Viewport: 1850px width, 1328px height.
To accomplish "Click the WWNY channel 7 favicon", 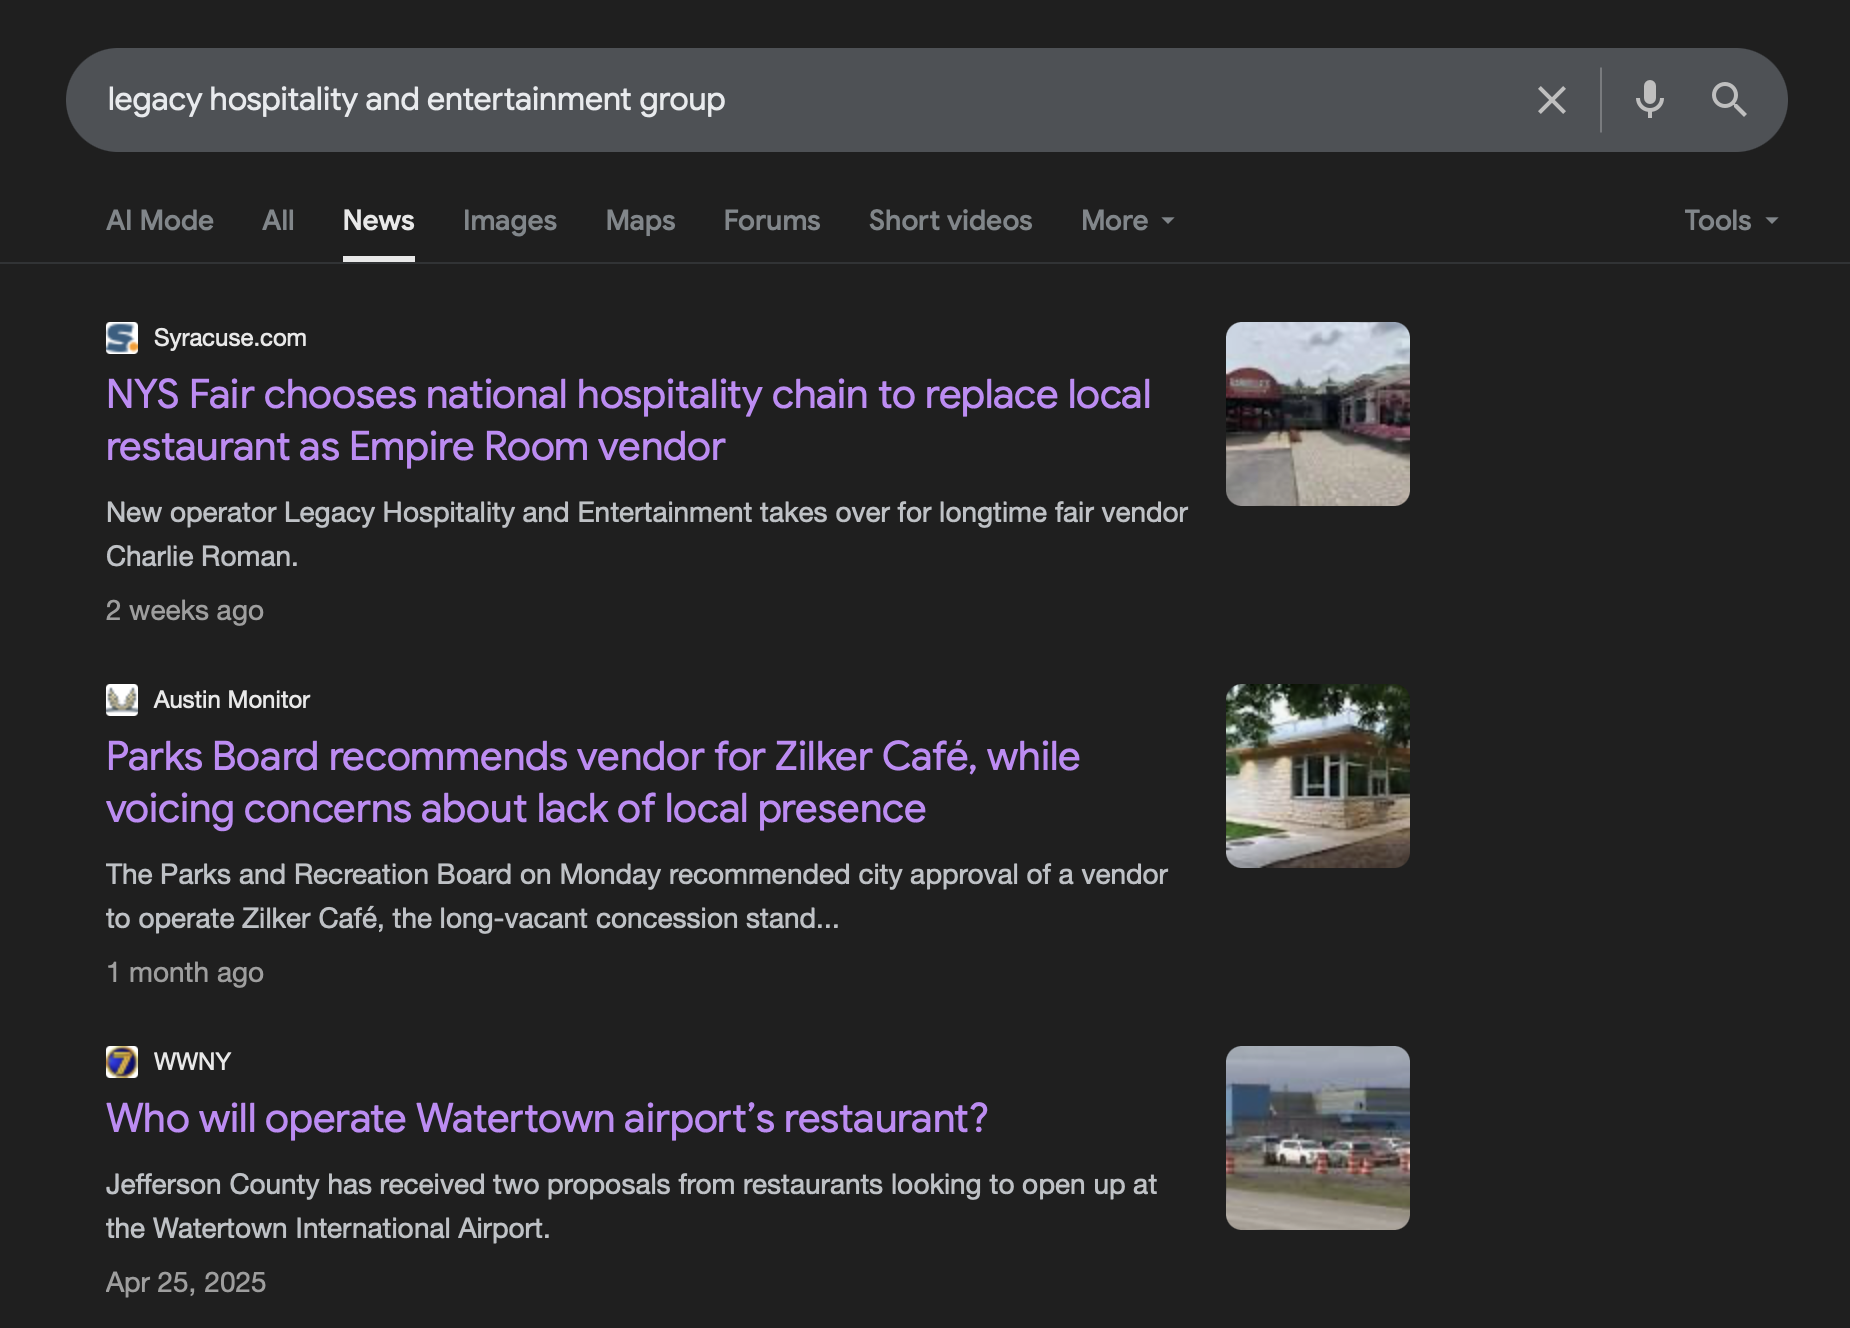I will [x=122, y=1062].
